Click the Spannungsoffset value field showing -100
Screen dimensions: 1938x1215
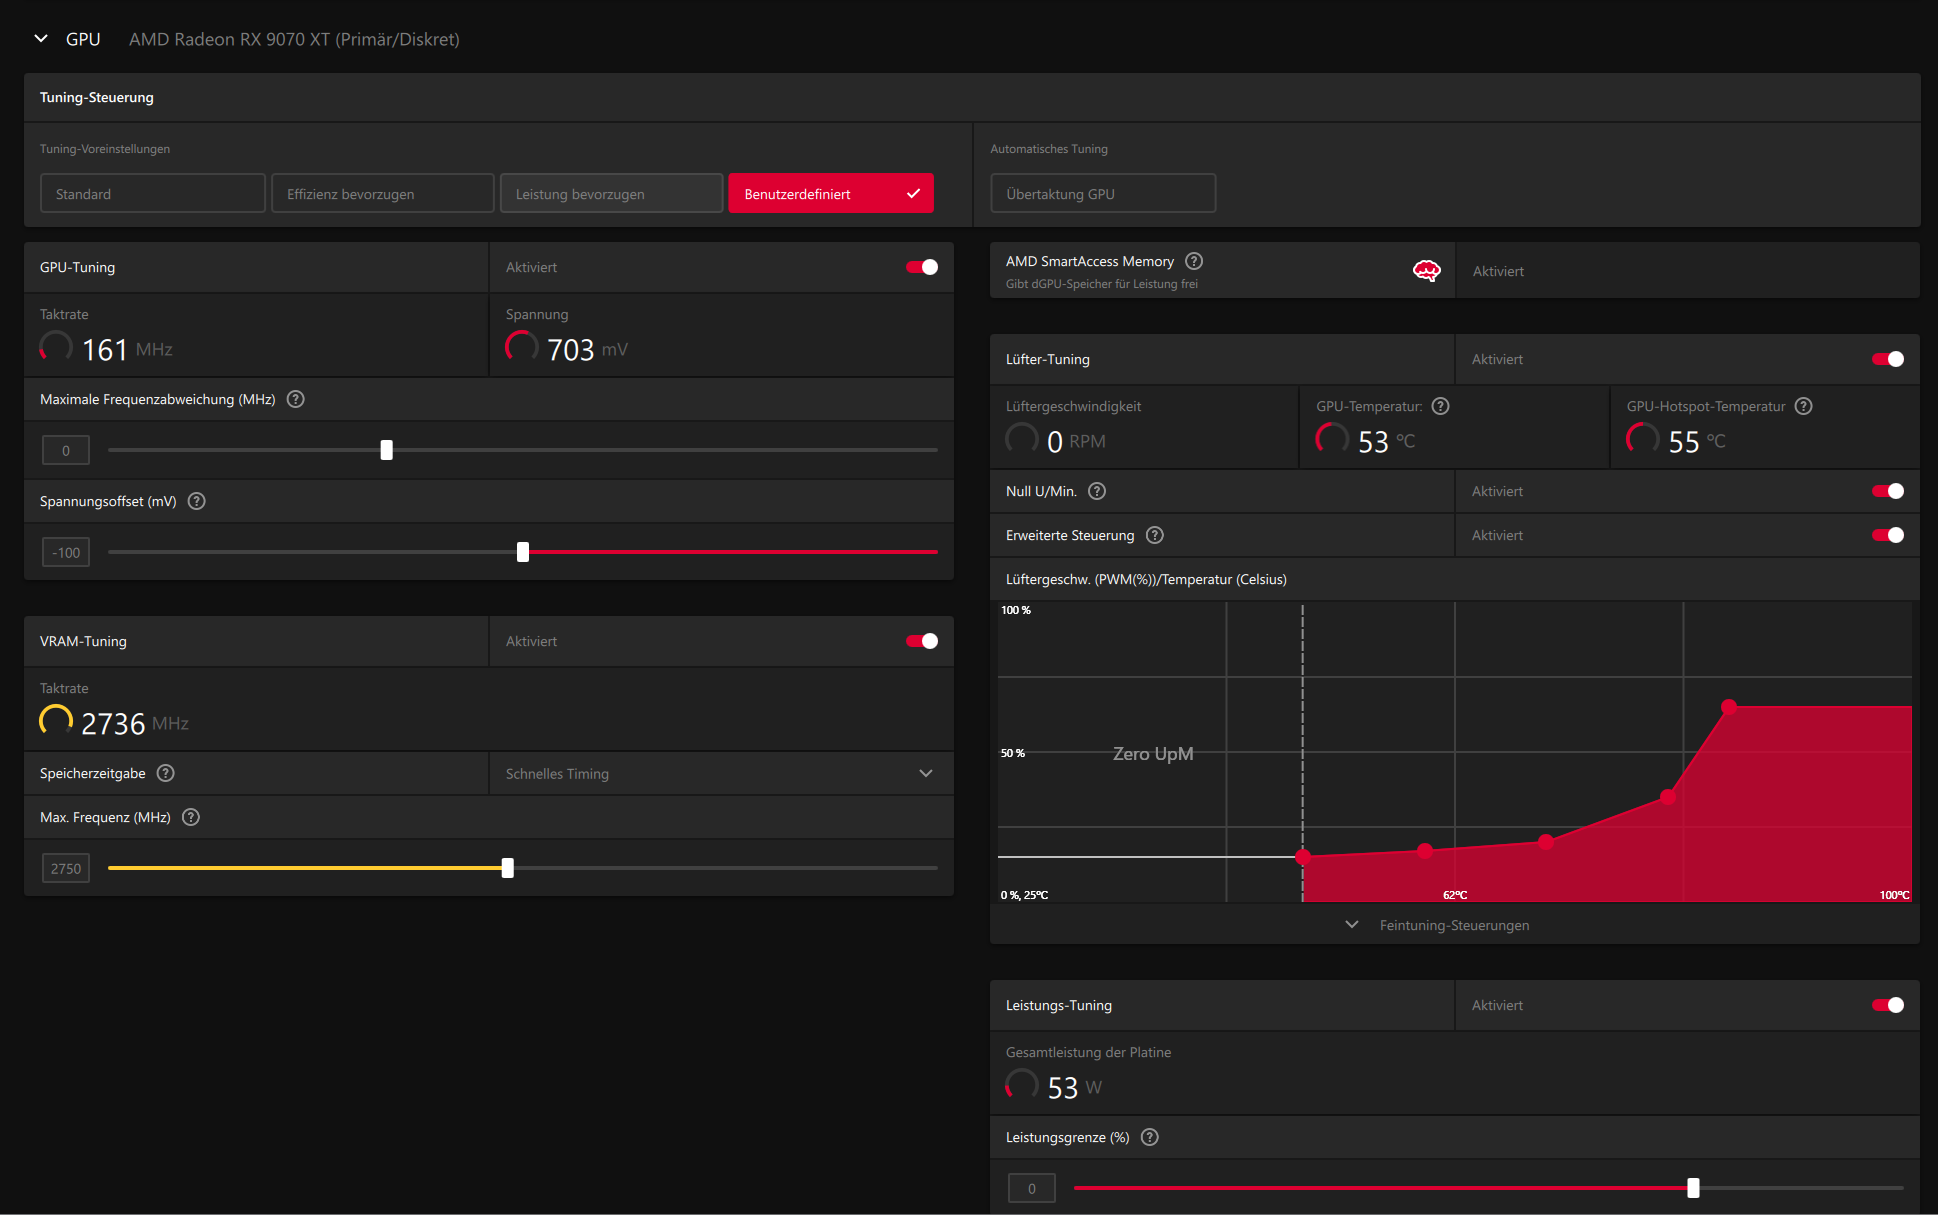66,552
